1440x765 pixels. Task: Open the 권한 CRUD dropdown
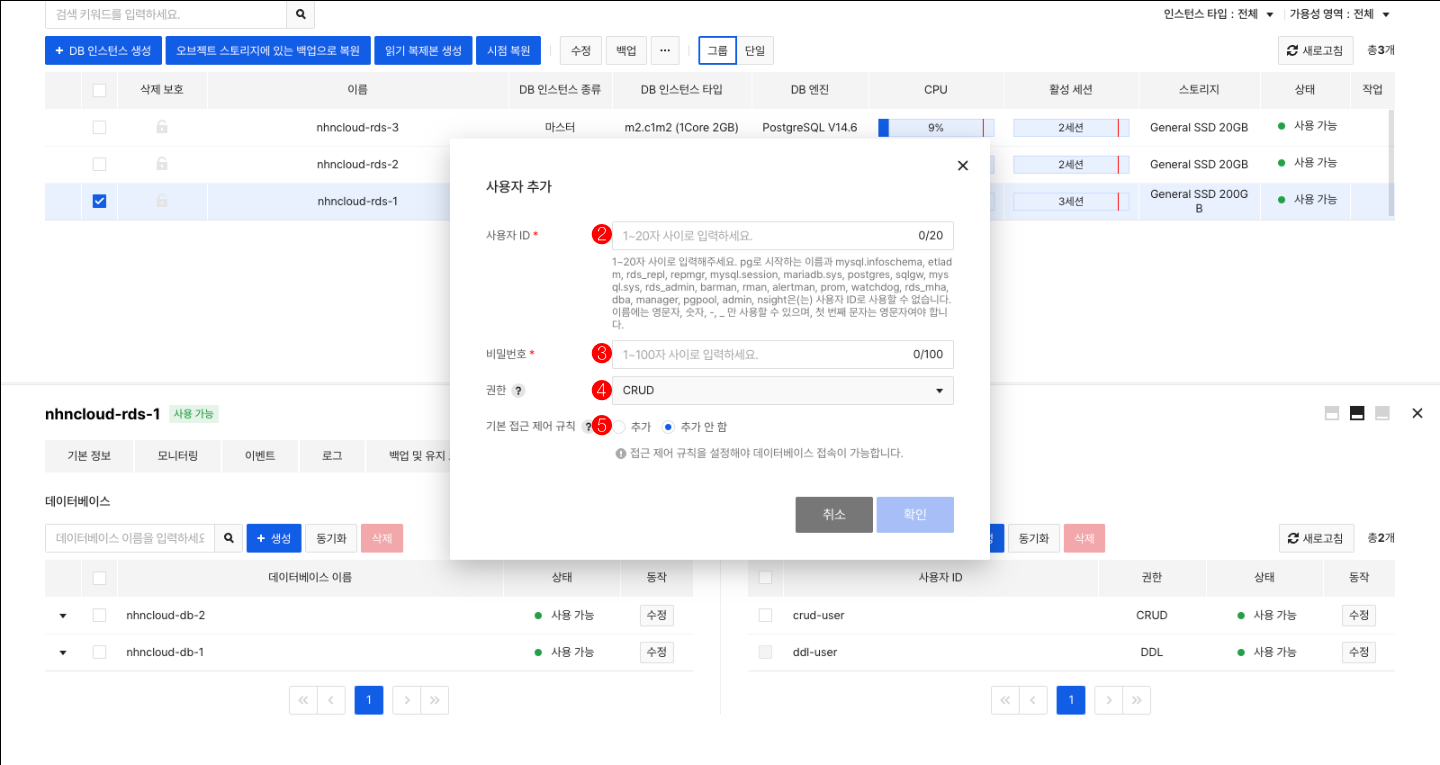click(782, 390)
